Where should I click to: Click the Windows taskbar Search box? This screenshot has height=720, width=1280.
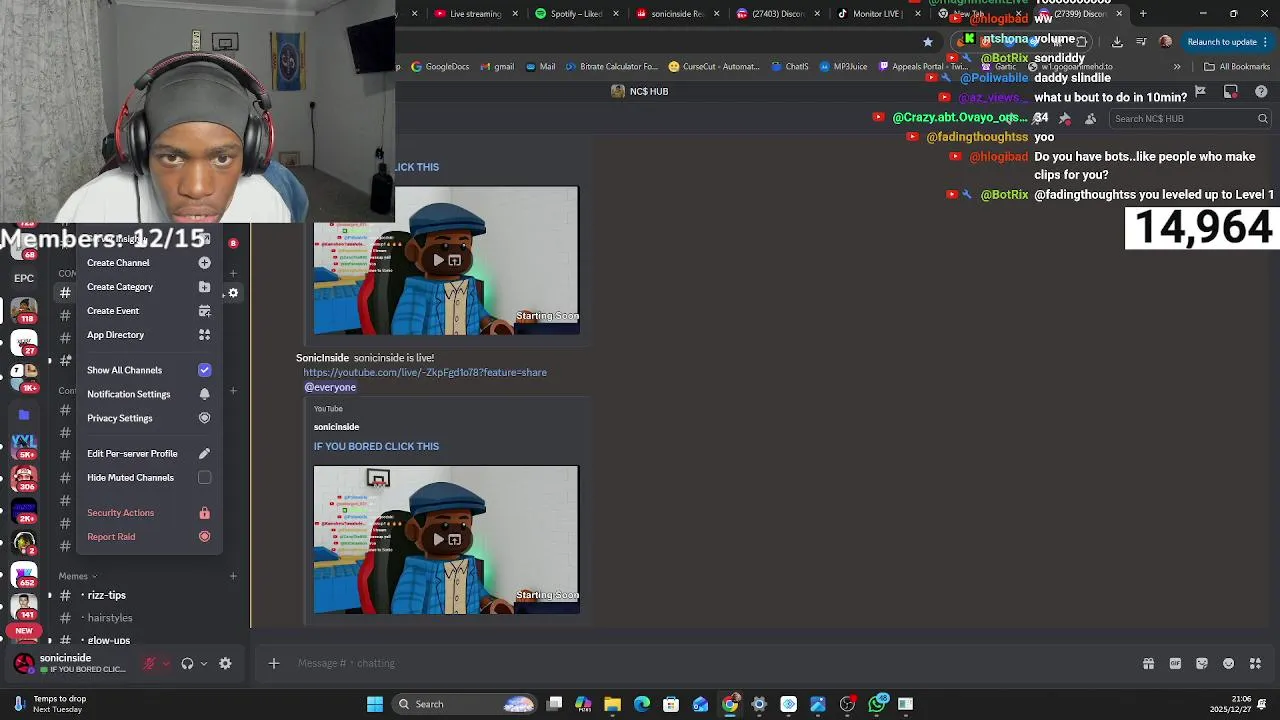tap(465, 704)
